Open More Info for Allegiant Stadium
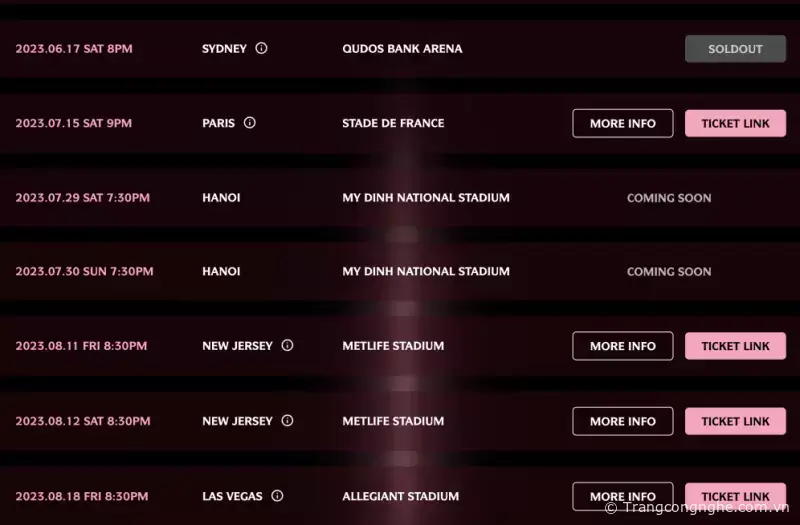The width and height of the screenshot is (800, 525). click(x=622, y=496)
